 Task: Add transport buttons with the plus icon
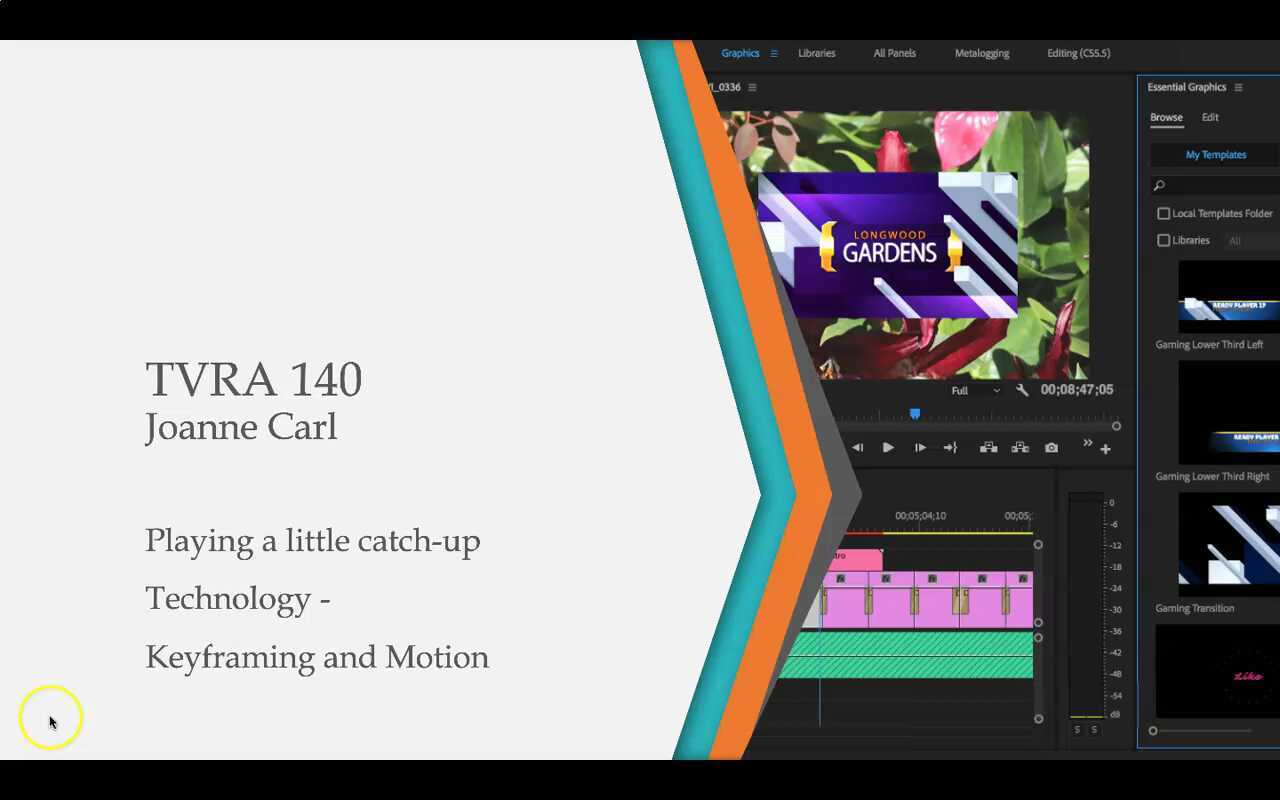(1105, 449)
